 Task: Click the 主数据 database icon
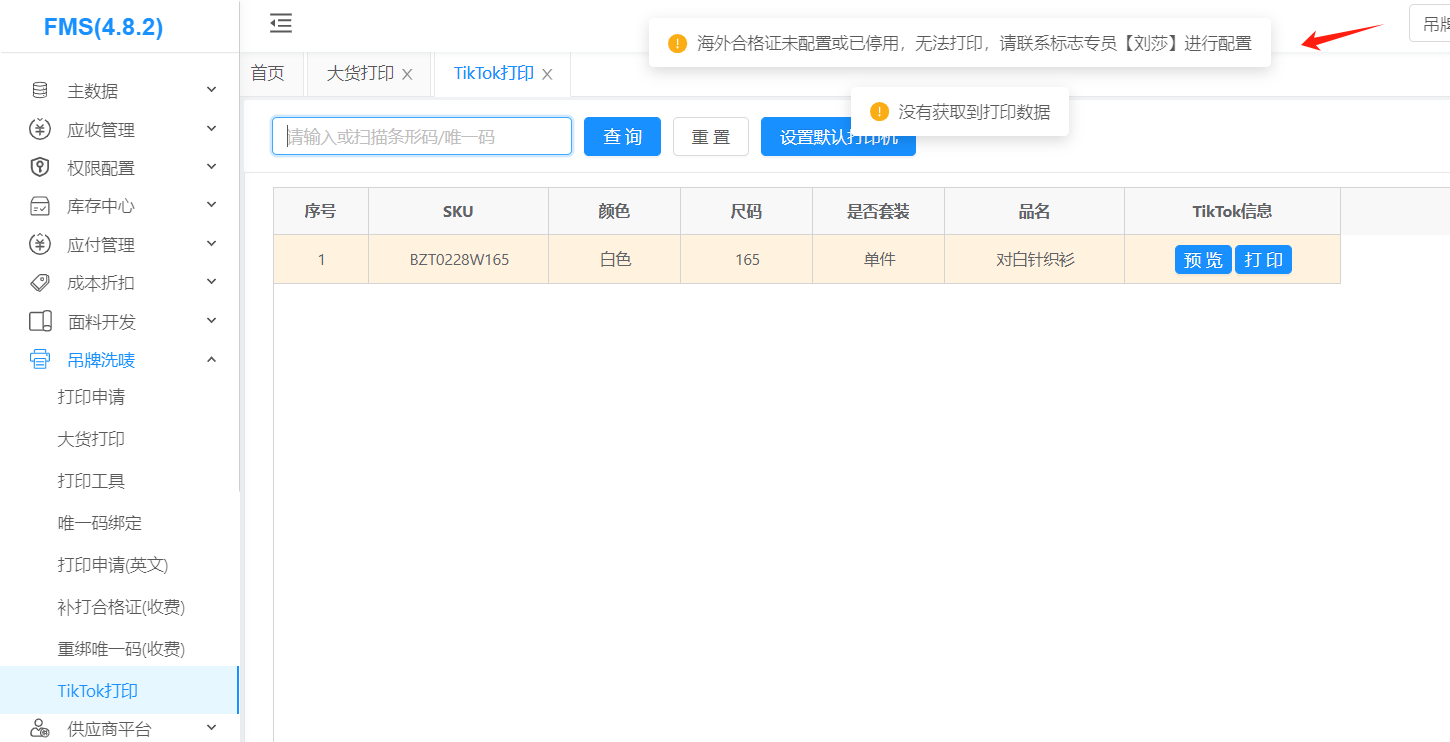40,91
